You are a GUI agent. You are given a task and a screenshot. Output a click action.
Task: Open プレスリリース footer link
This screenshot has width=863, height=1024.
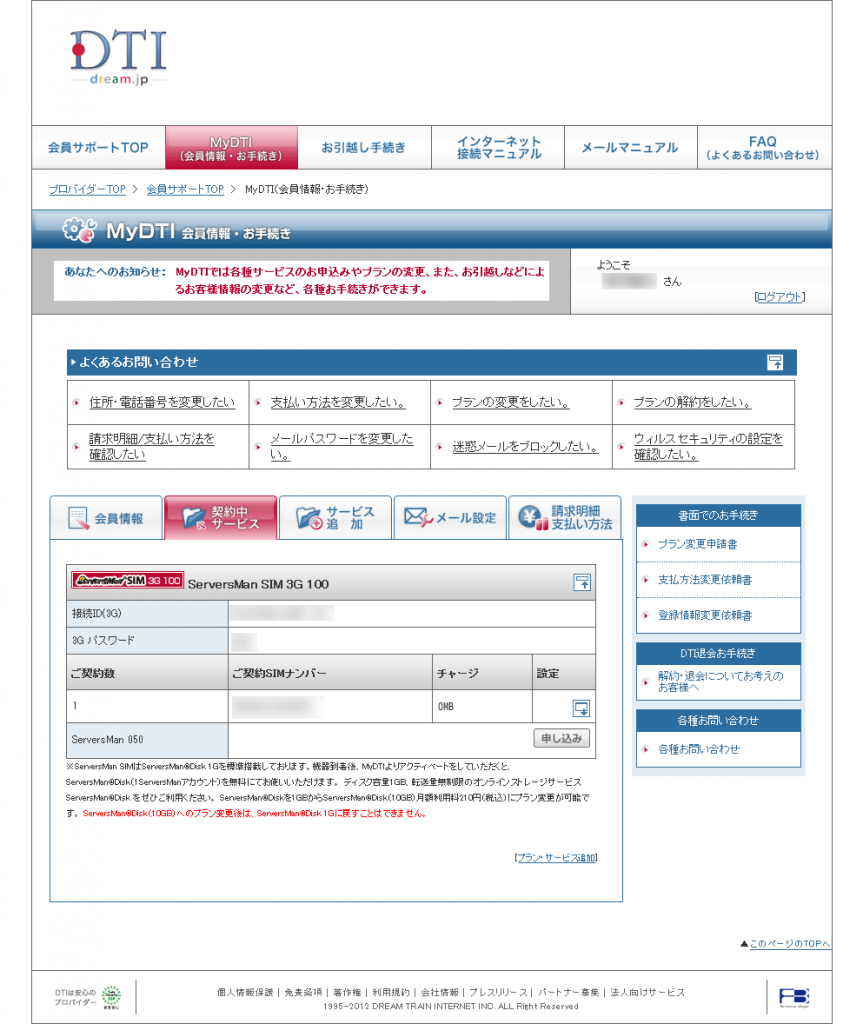[498, 992]
